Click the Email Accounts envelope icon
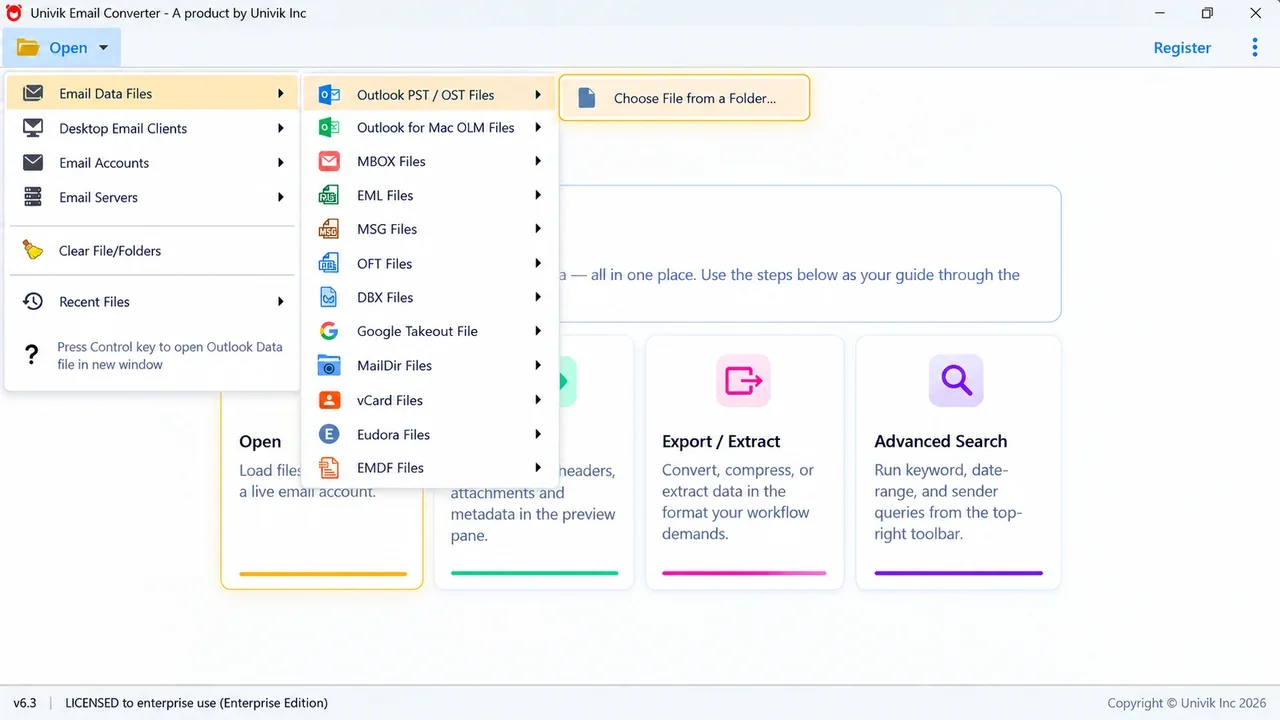The image size is (1280, 720). 33,162
